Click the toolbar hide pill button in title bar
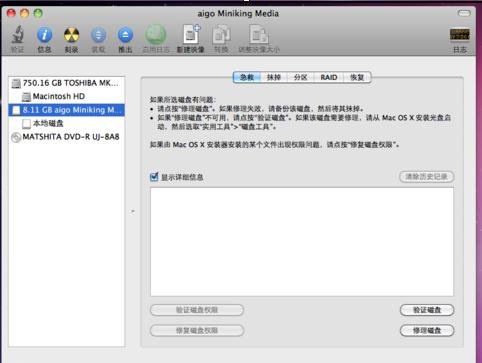 (x=464, y=13)
